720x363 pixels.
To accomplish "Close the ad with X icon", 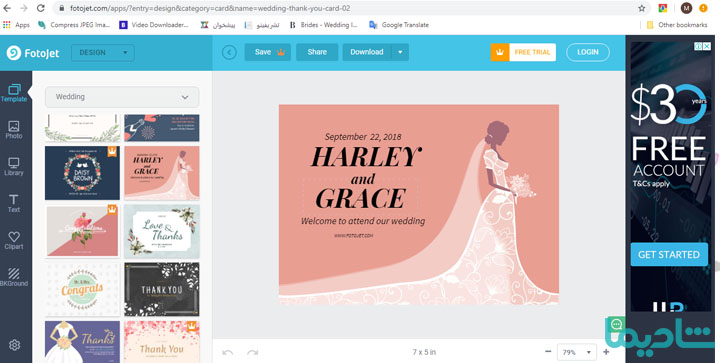I will pyautogui.click(x=707, y=46).
